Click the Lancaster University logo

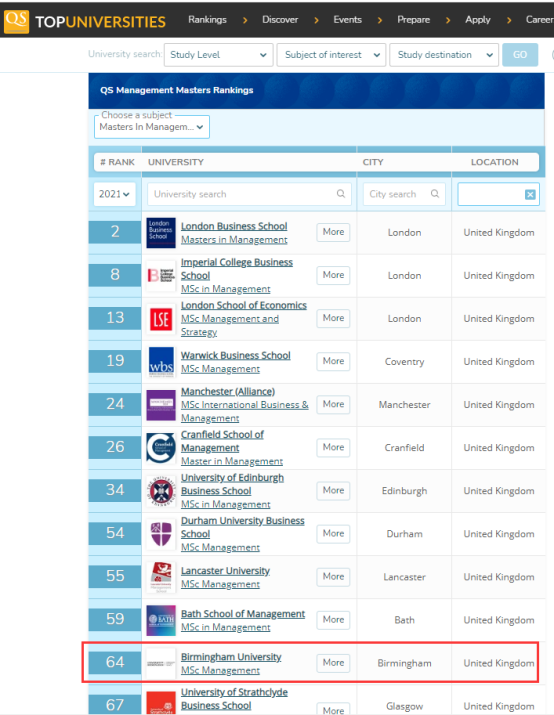[x=161, y=577]
